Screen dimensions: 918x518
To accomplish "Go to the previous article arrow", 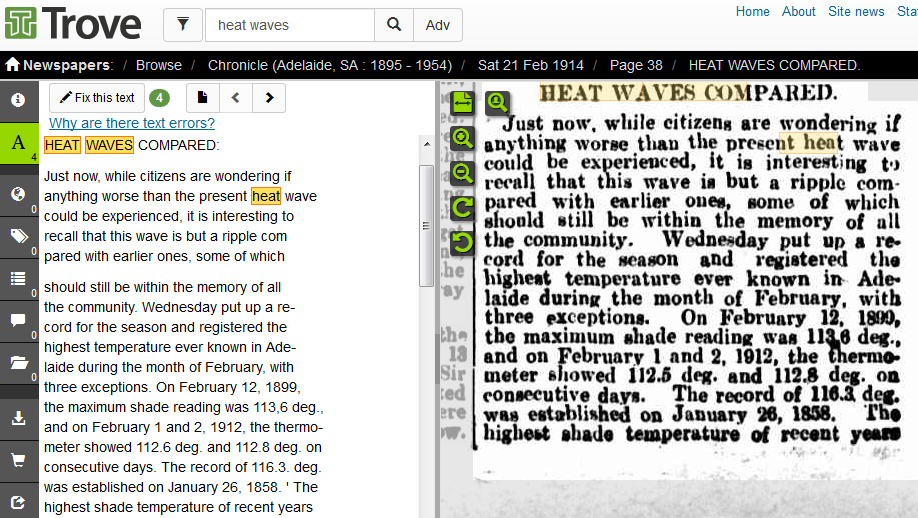I will pyautogui.click(x=236, y=98).
